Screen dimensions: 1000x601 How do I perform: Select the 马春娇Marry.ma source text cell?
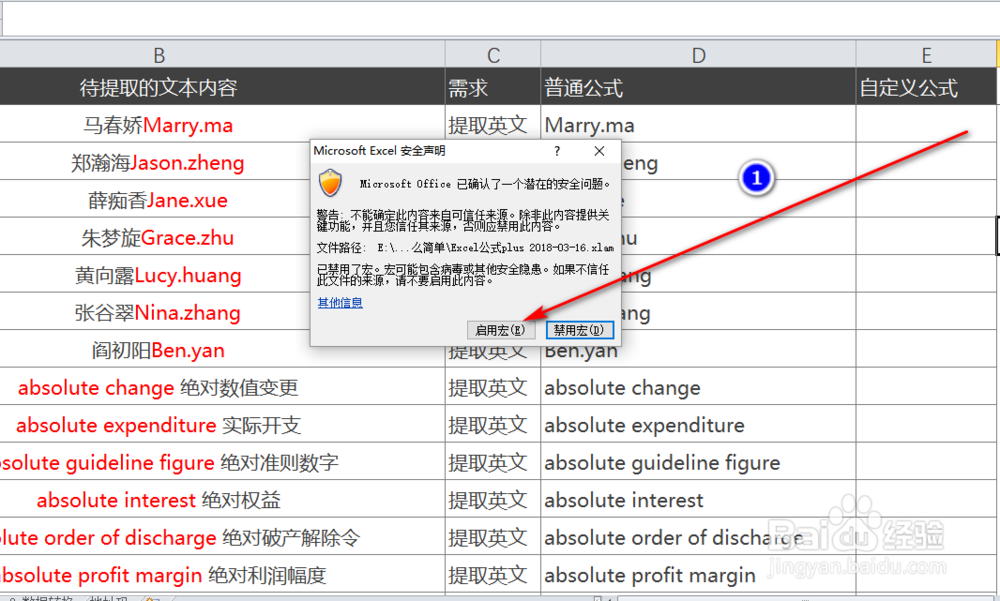pos(159,124)
